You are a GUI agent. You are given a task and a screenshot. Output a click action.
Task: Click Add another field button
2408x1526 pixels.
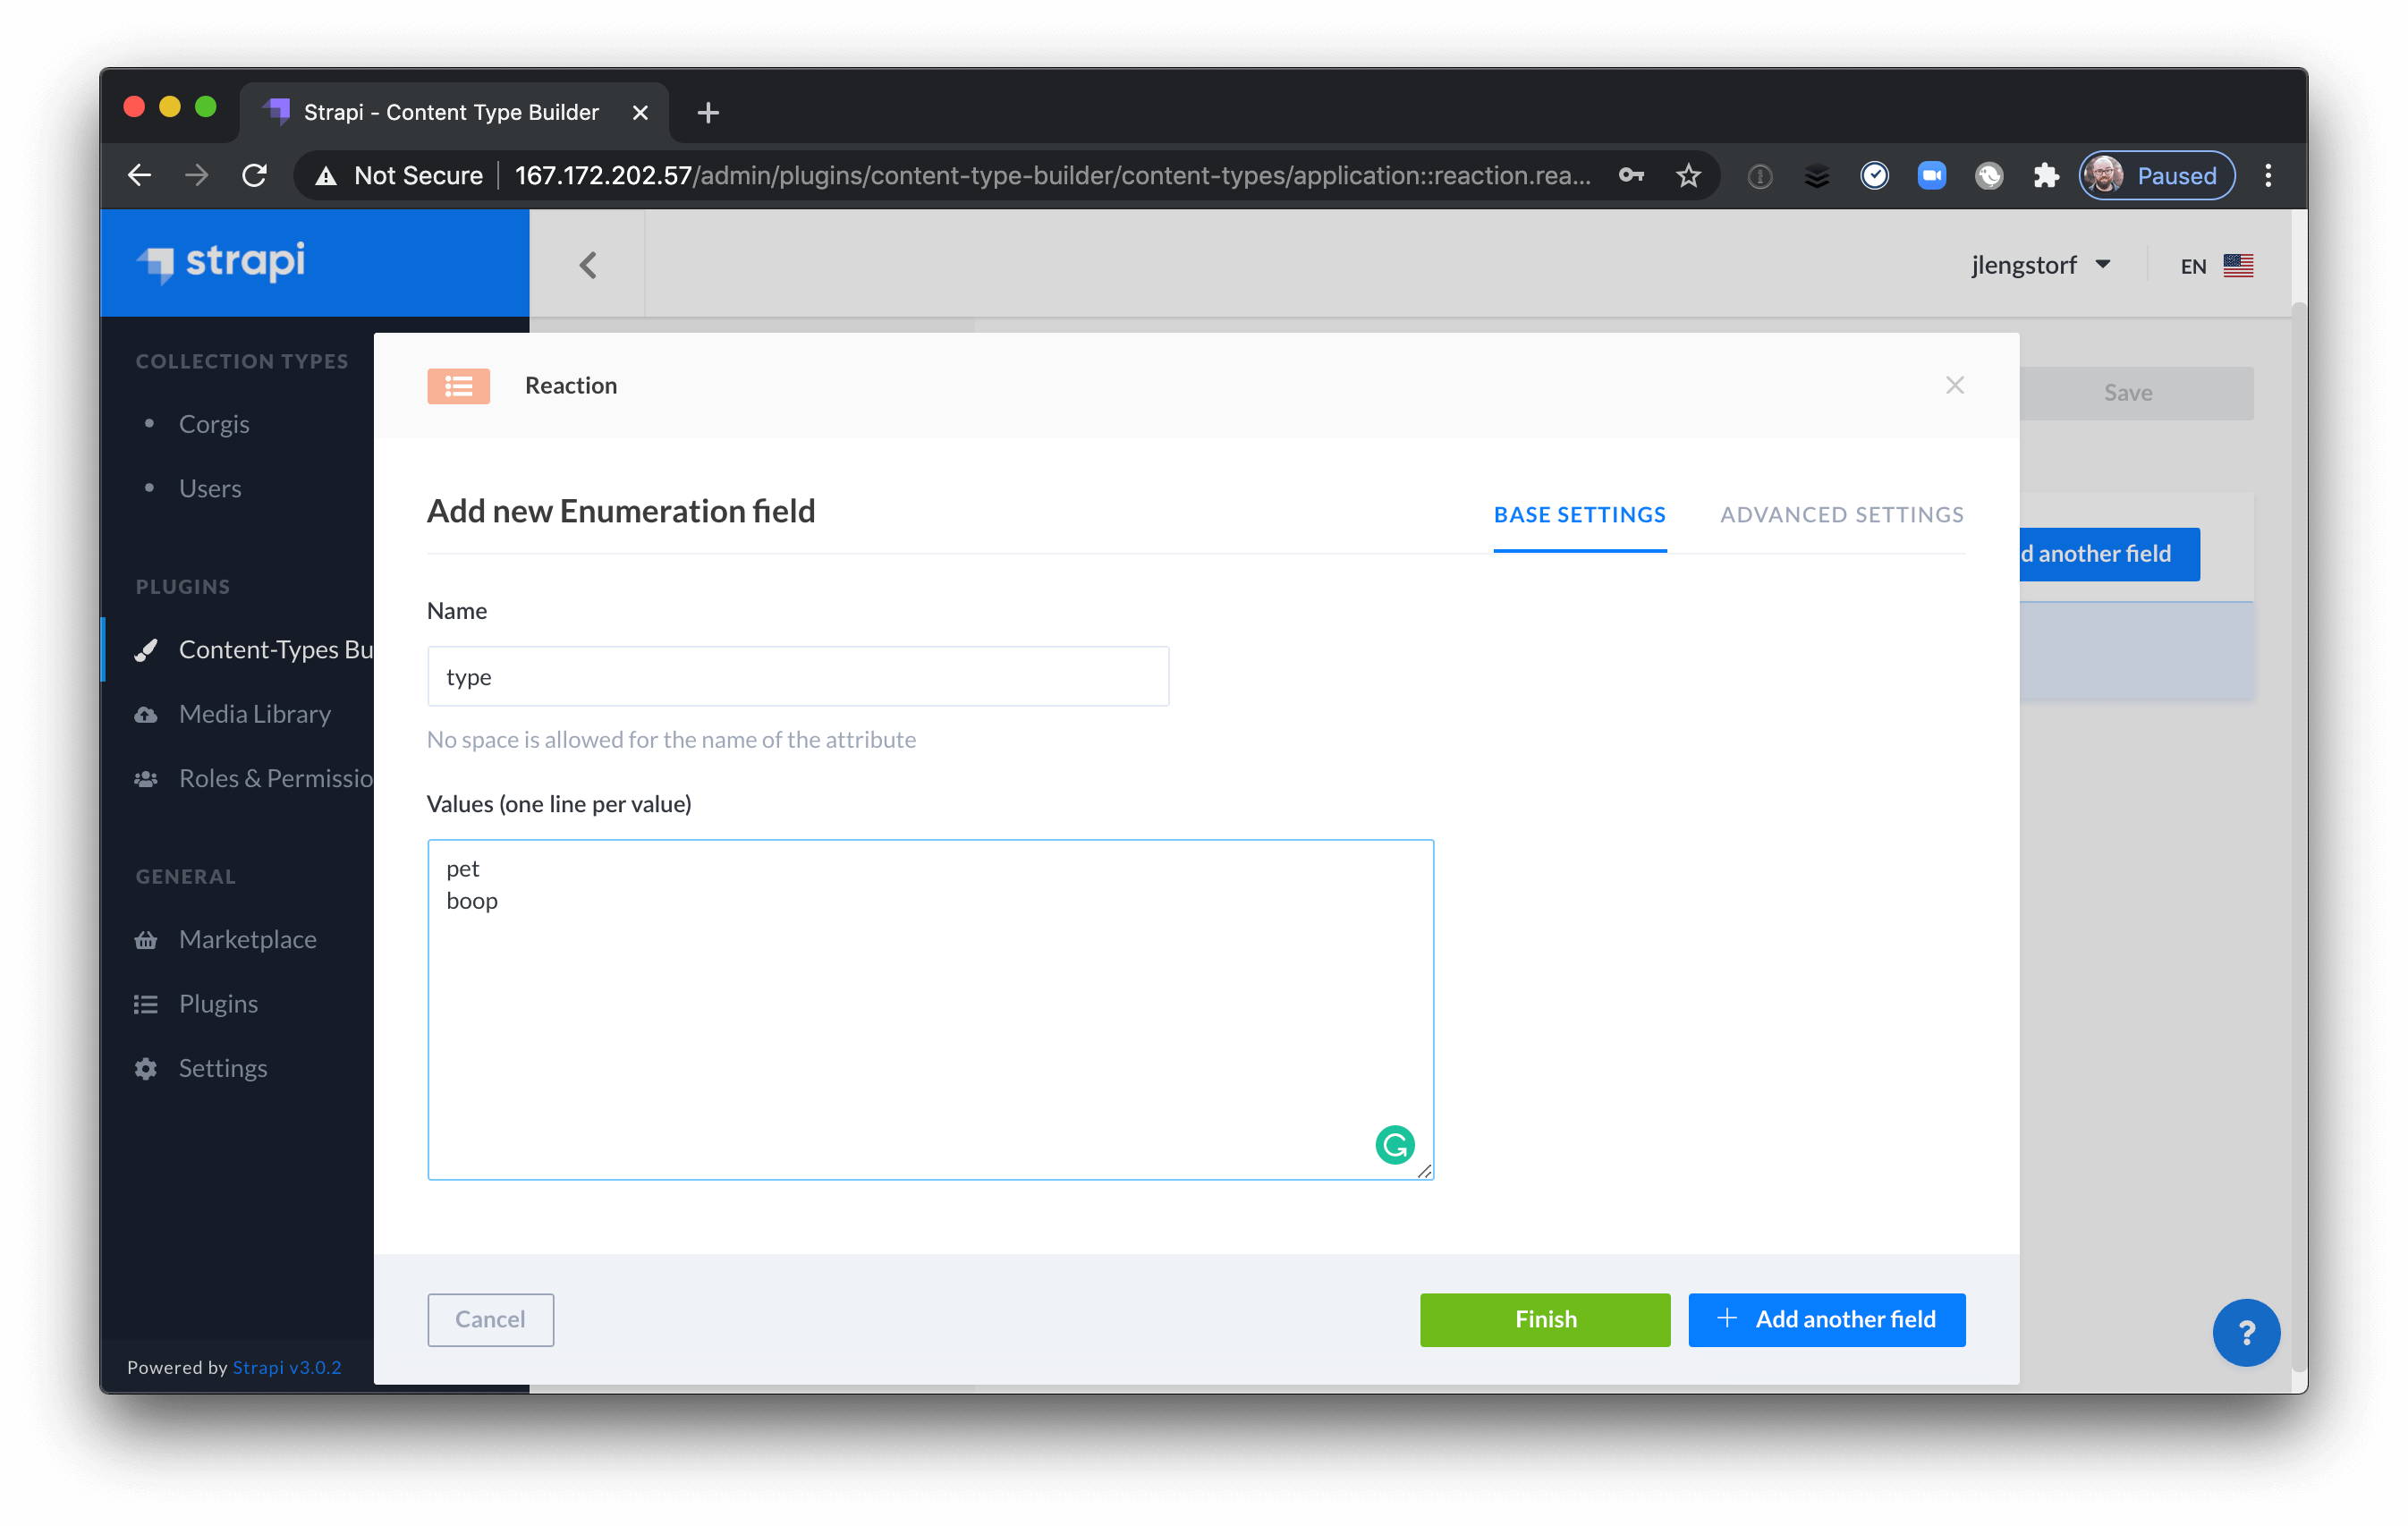(x=1827, y=1318)
